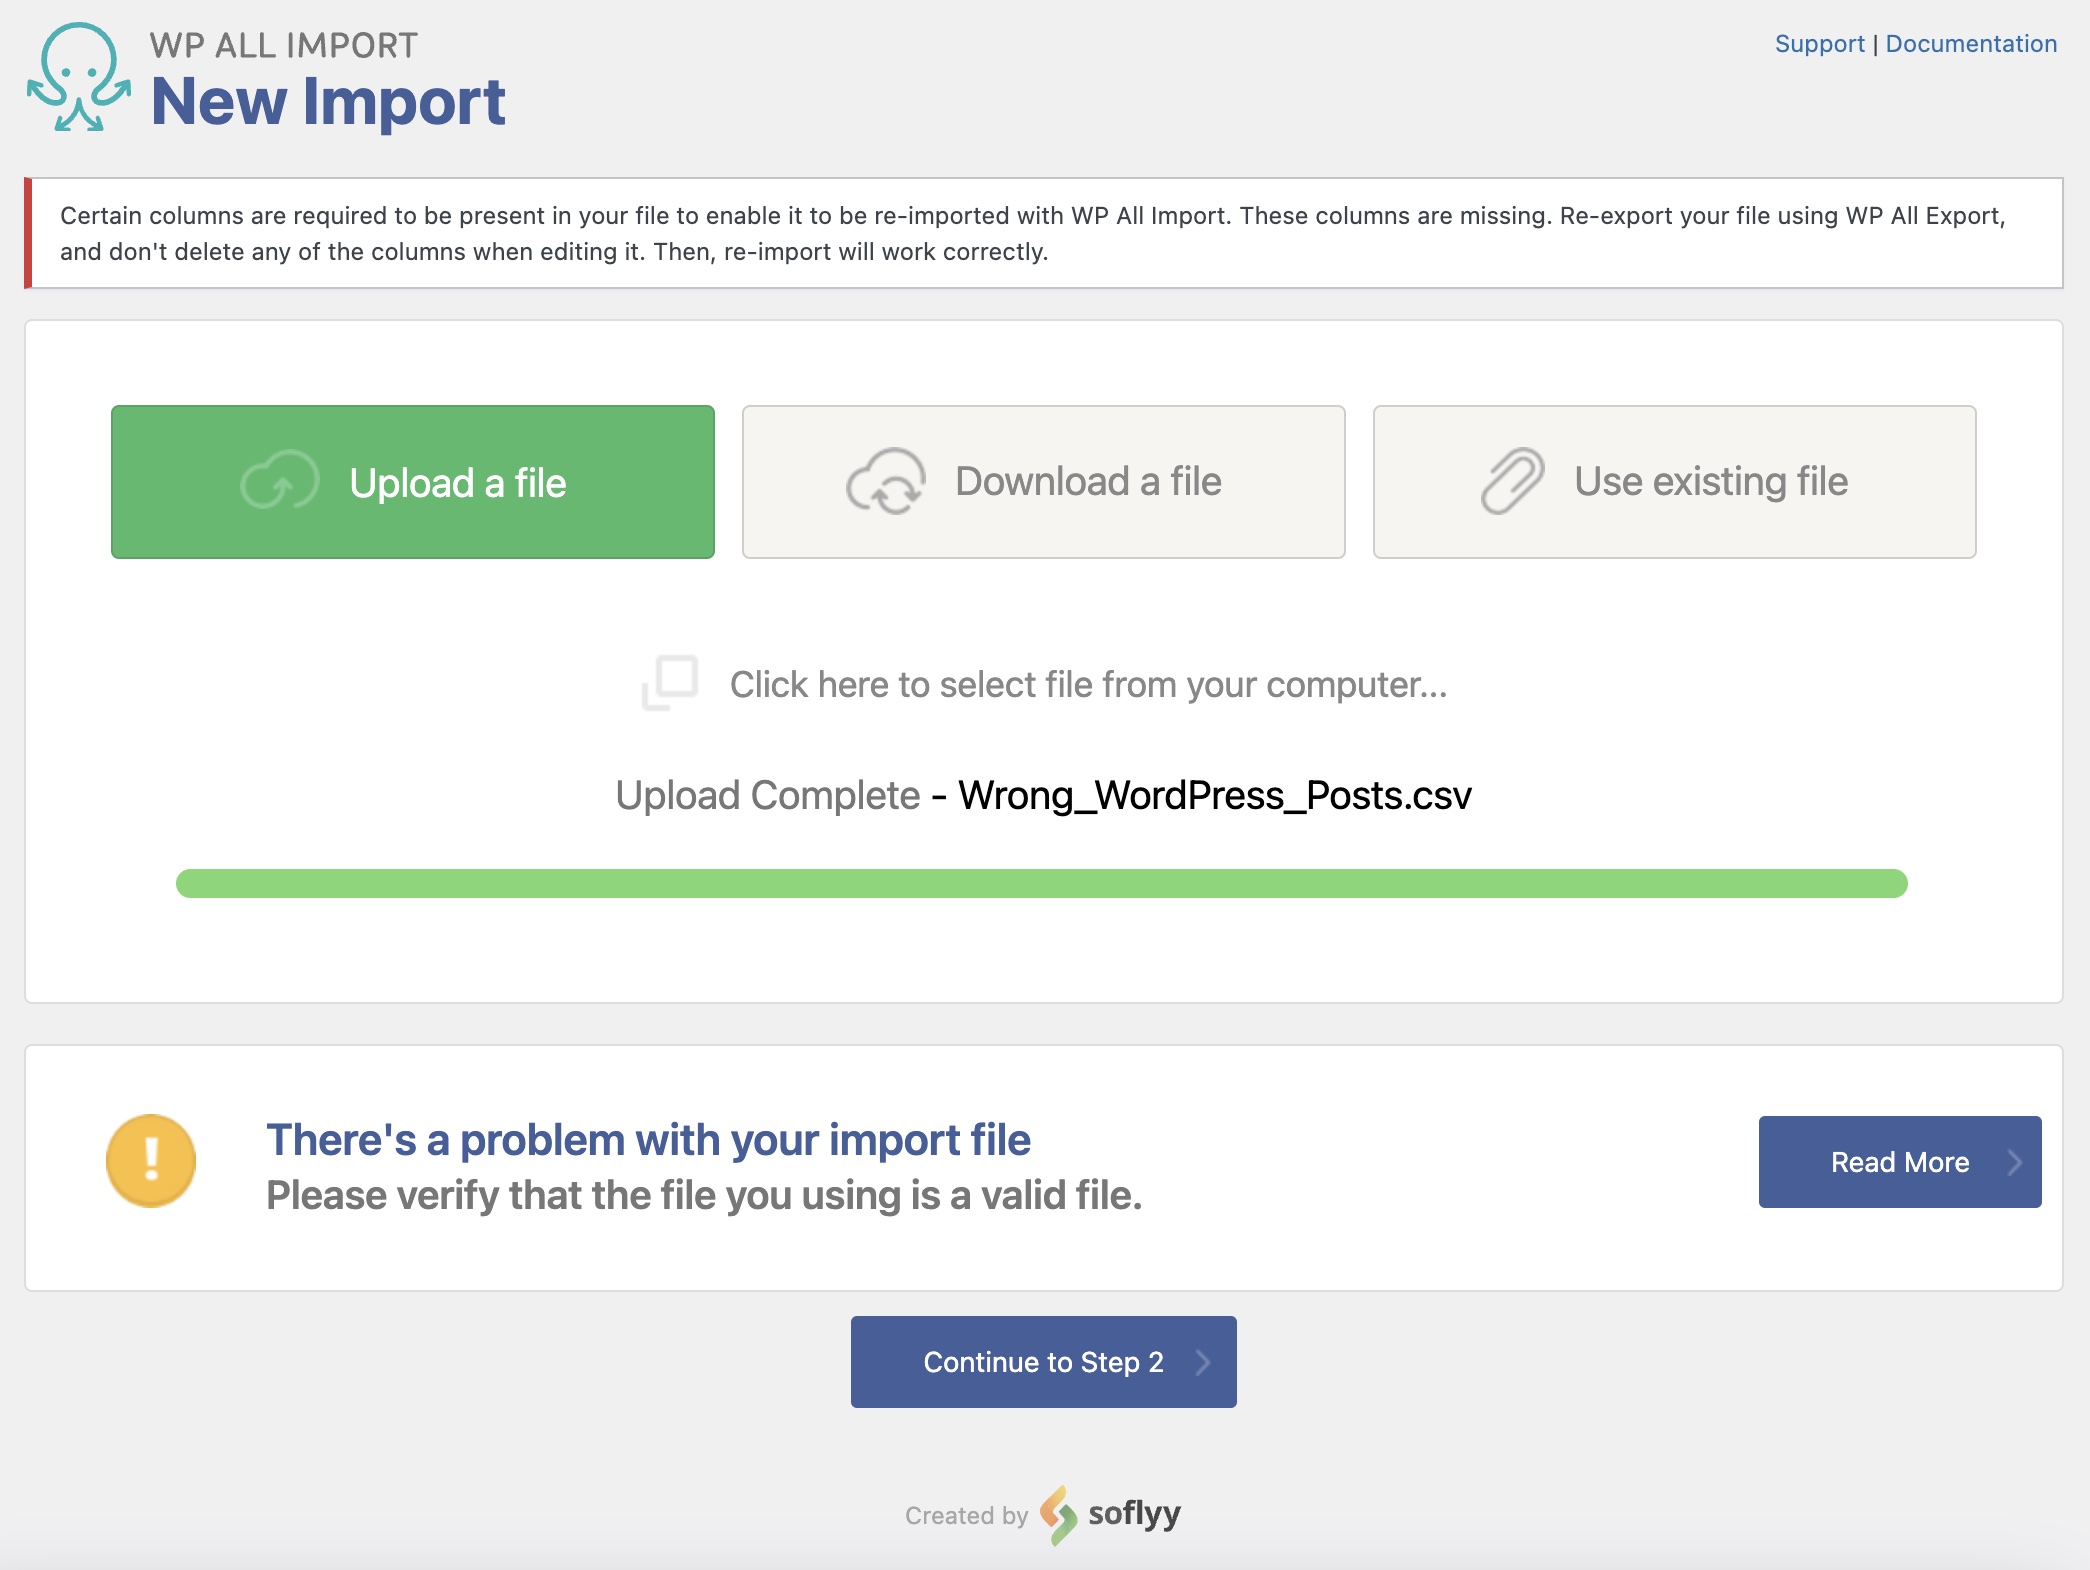Open the Support link

[1819, 44]
